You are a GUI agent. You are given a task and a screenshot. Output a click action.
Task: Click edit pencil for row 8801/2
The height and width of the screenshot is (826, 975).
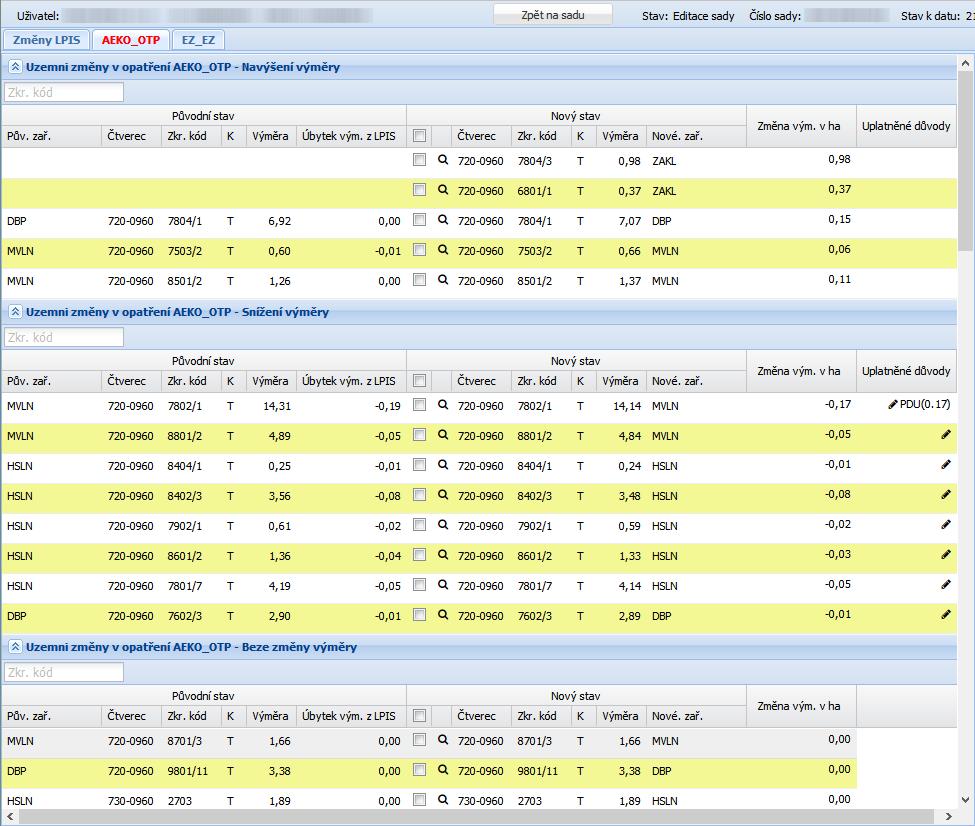[946, 434]
